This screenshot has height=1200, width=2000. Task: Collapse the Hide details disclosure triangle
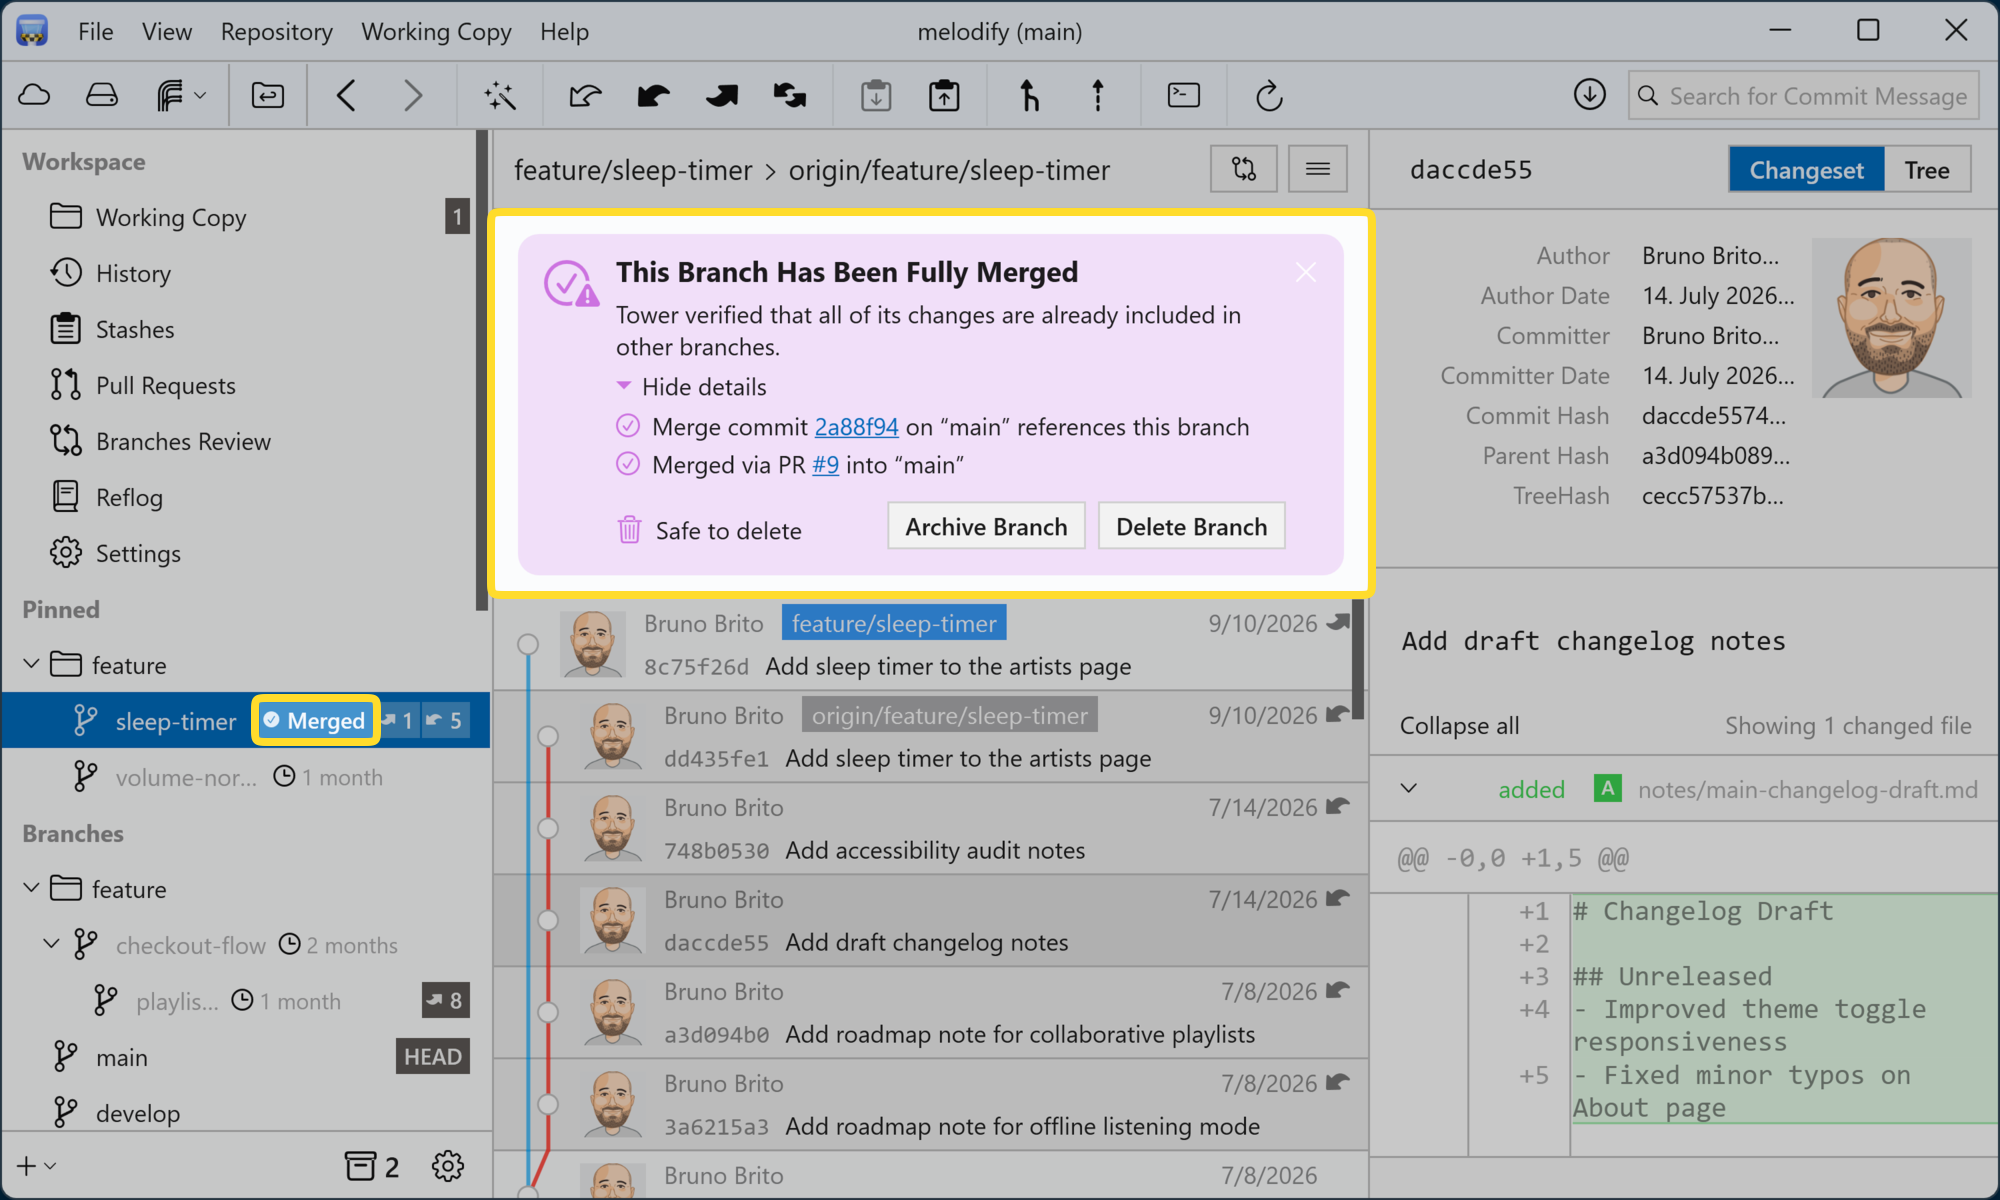(x=624, y=386)
